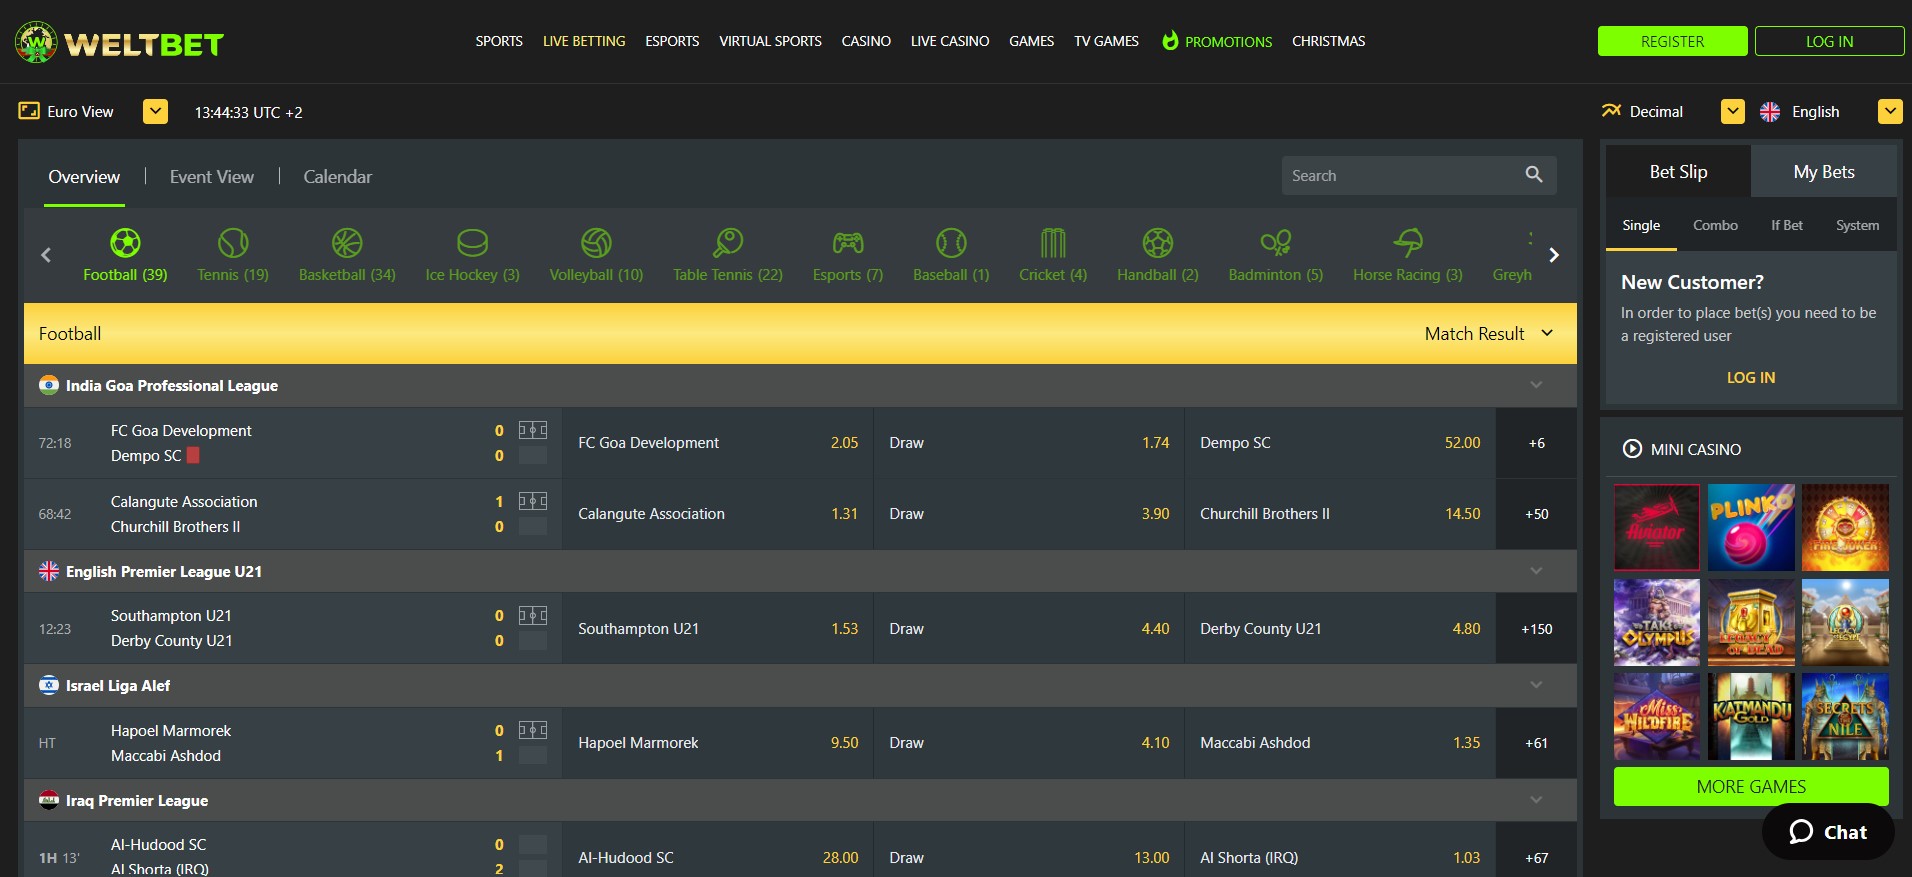Image resolution: width=1912 pixels, height=877 pixels.
Task: Bet on Al-Hudood SC at 28.00
Action: pyautogui.click(x=717, y=857)
